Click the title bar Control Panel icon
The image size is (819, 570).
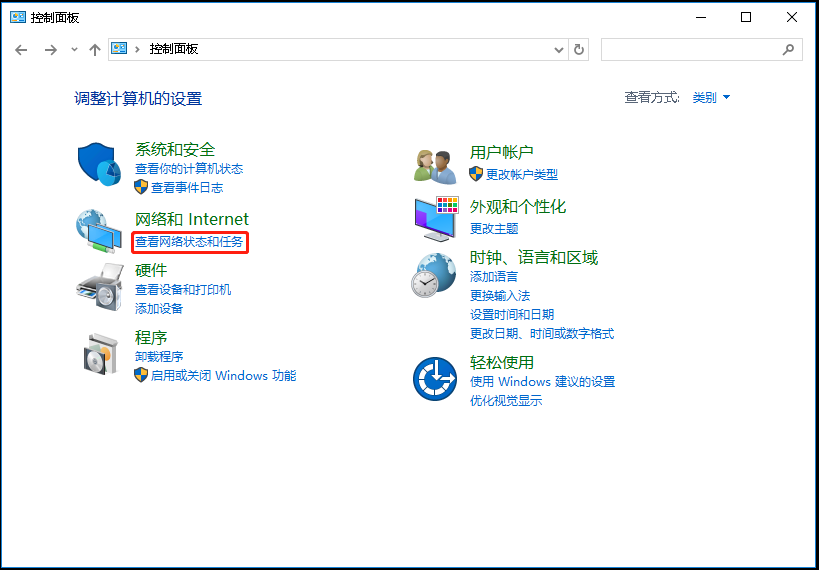(18, 17)
